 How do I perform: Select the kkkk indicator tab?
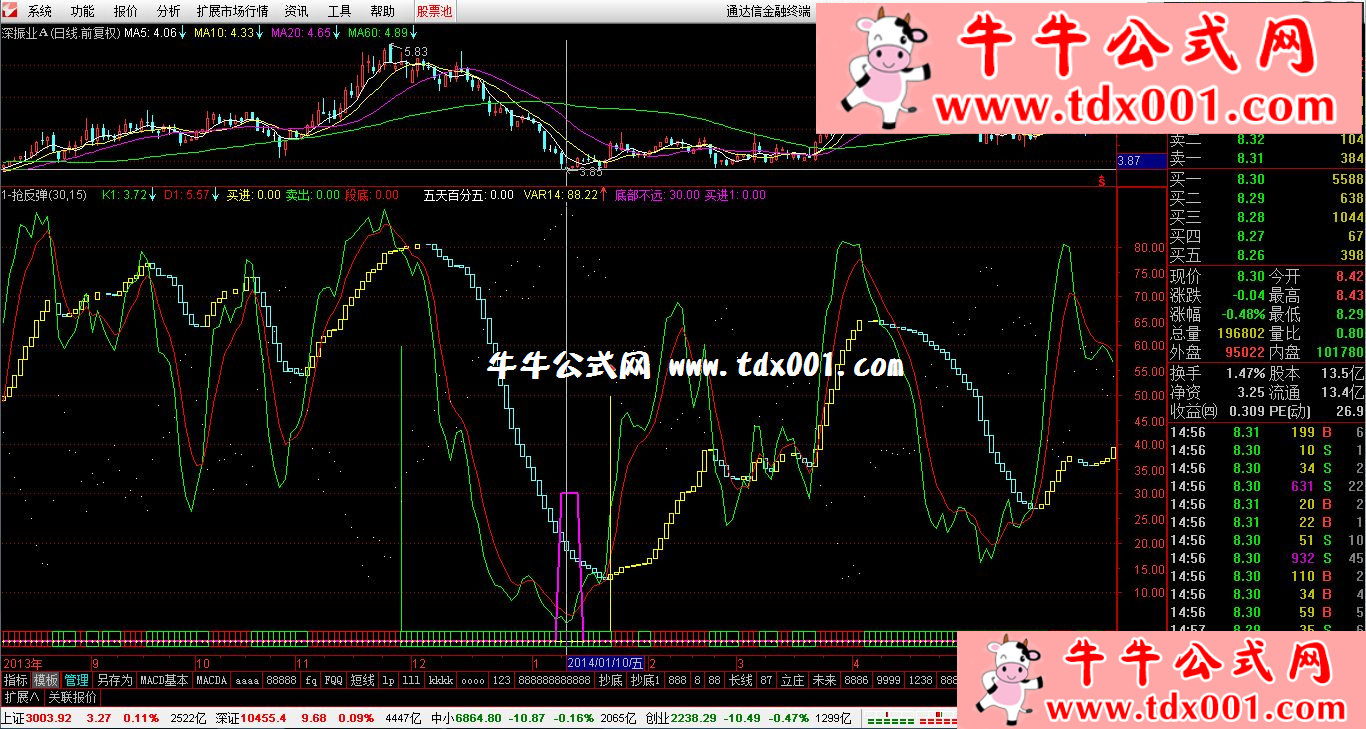point(441,680)
